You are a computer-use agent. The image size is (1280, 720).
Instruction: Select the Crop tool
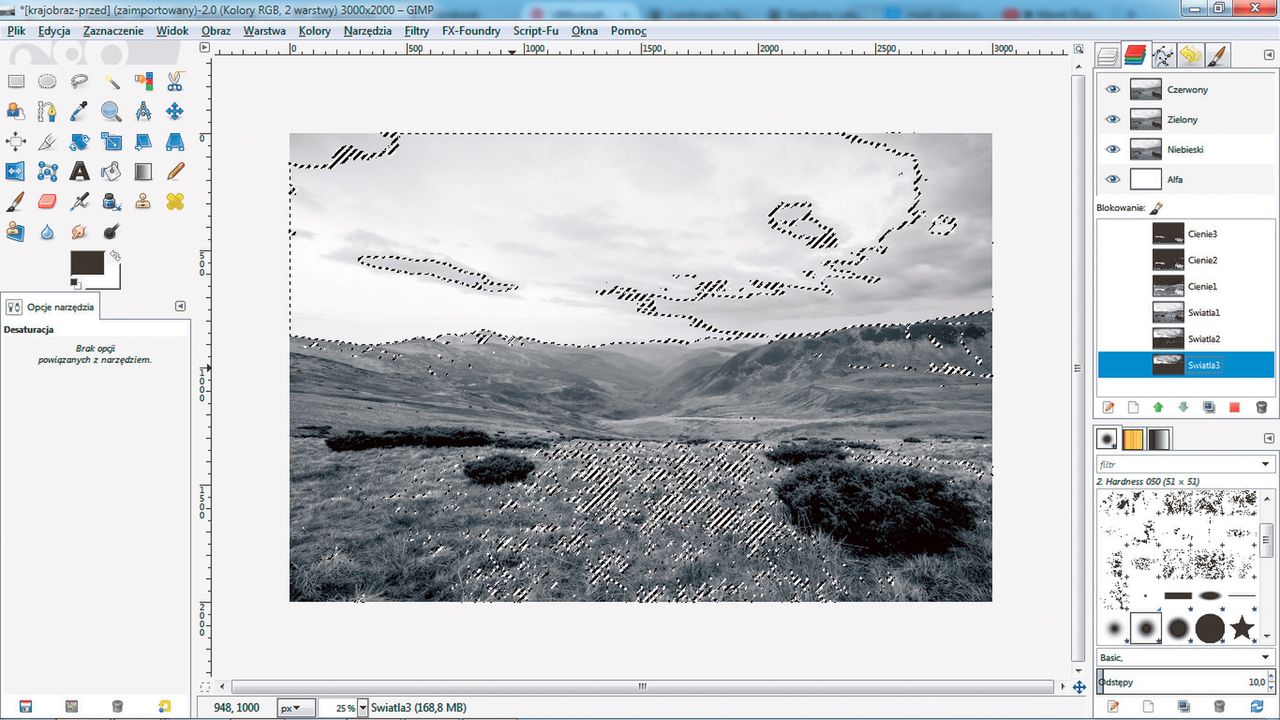47,142
